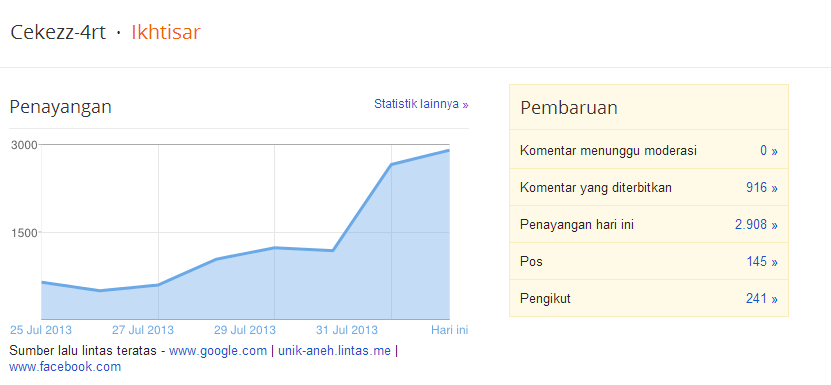The image size is (831, 385).
Task: Click the 'Hari ini' axis label
Action: click(x=450, y=330)
